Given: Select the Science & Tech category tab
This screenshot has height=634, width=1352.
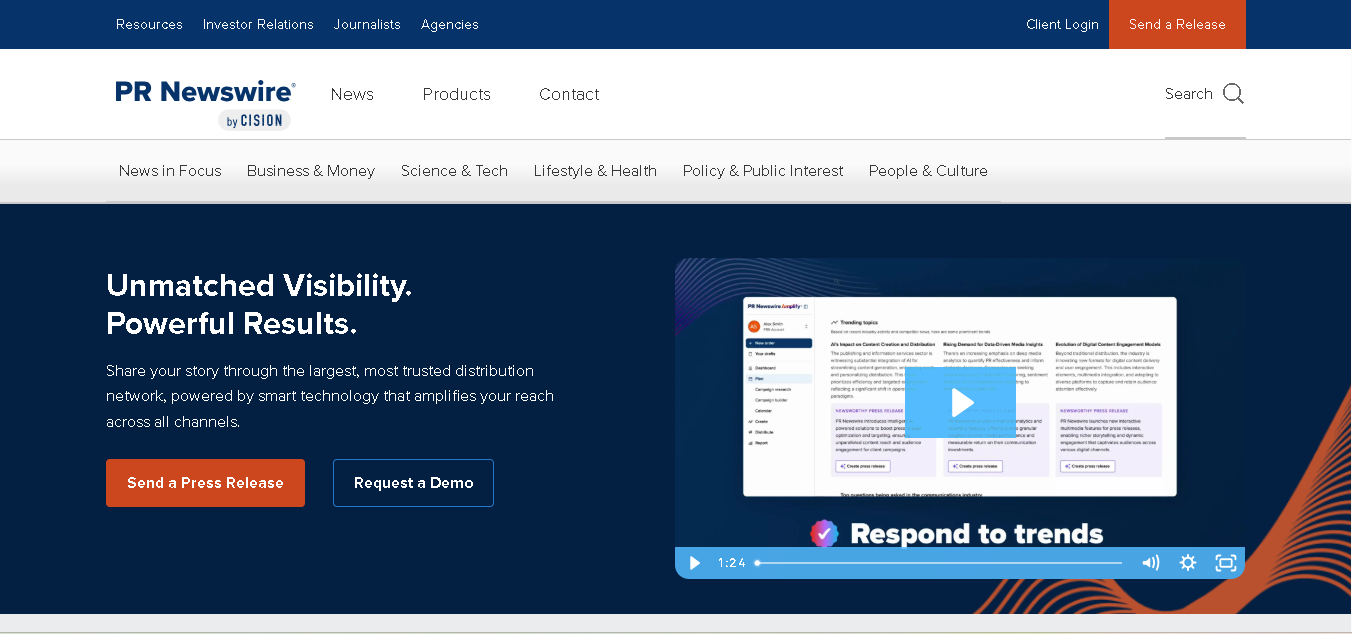Looking at the screenshot, I should [454, 171].
